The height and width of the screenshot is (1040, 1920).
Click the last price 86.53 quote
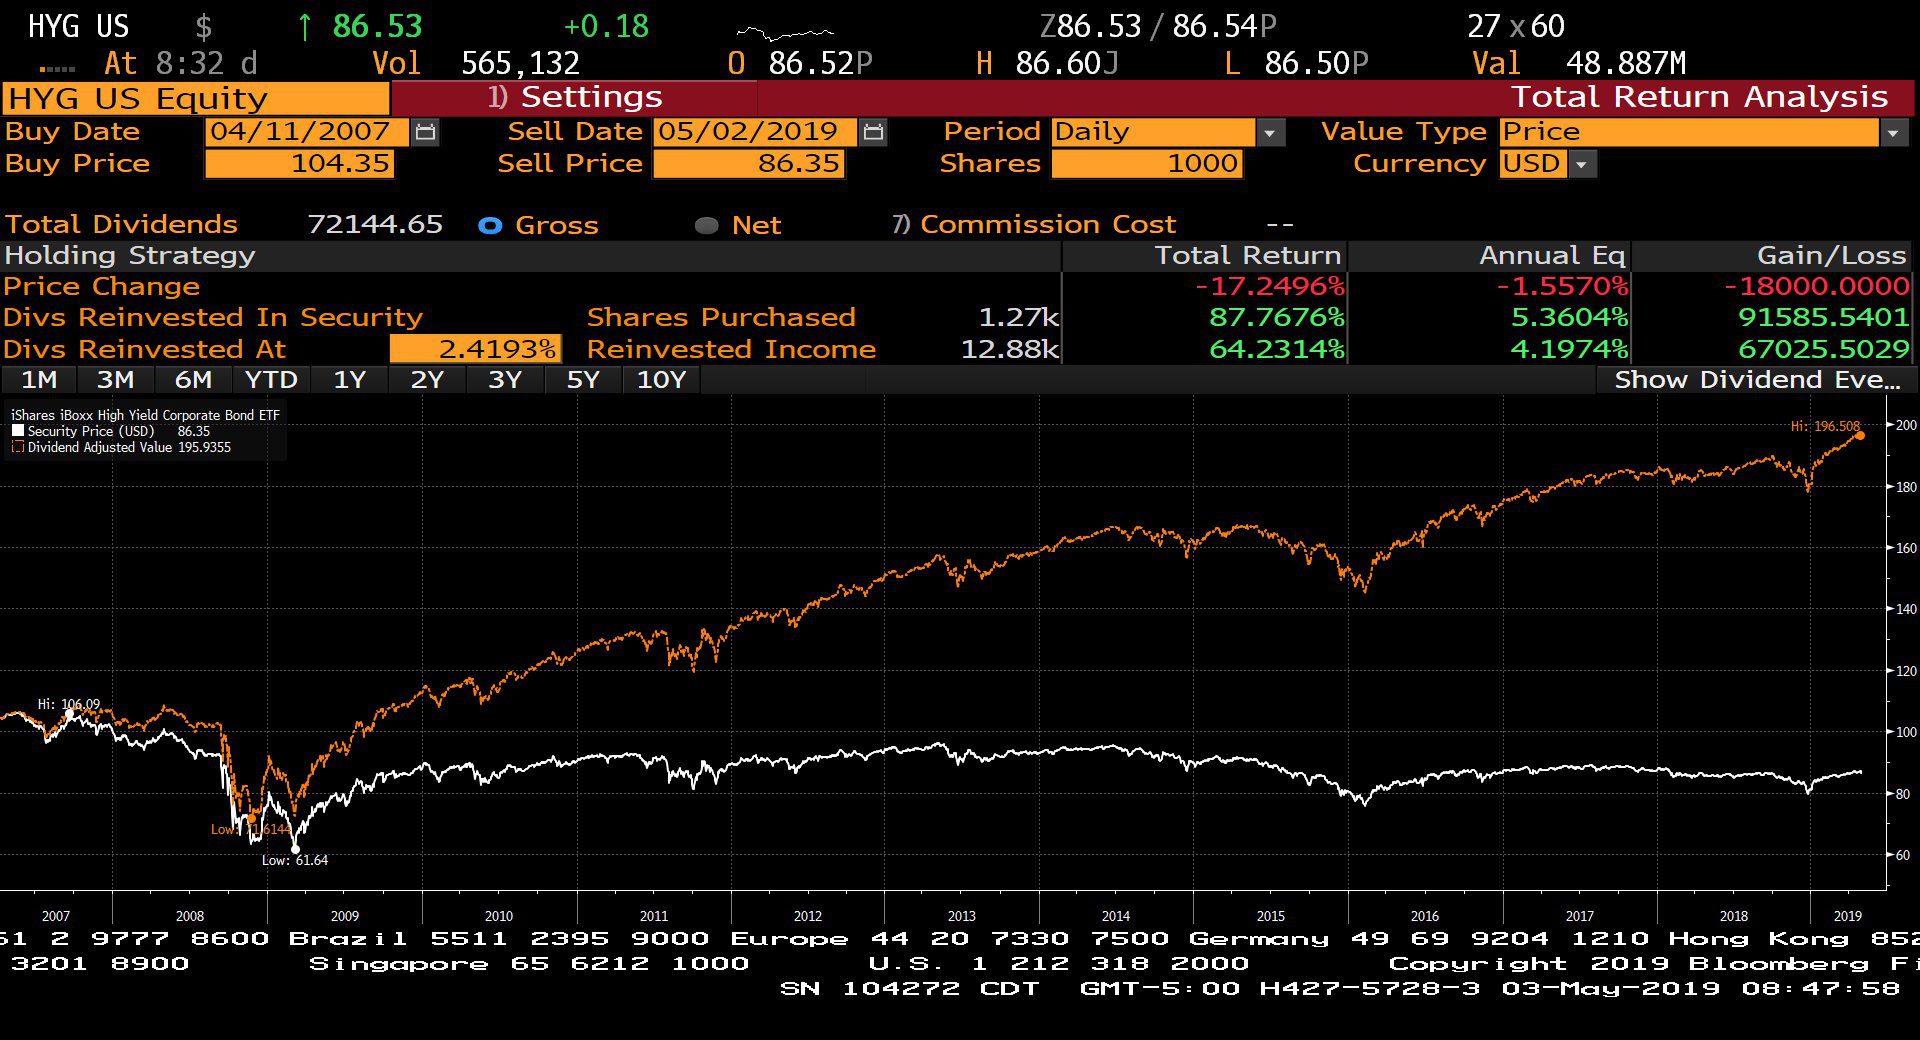(377, 26)
